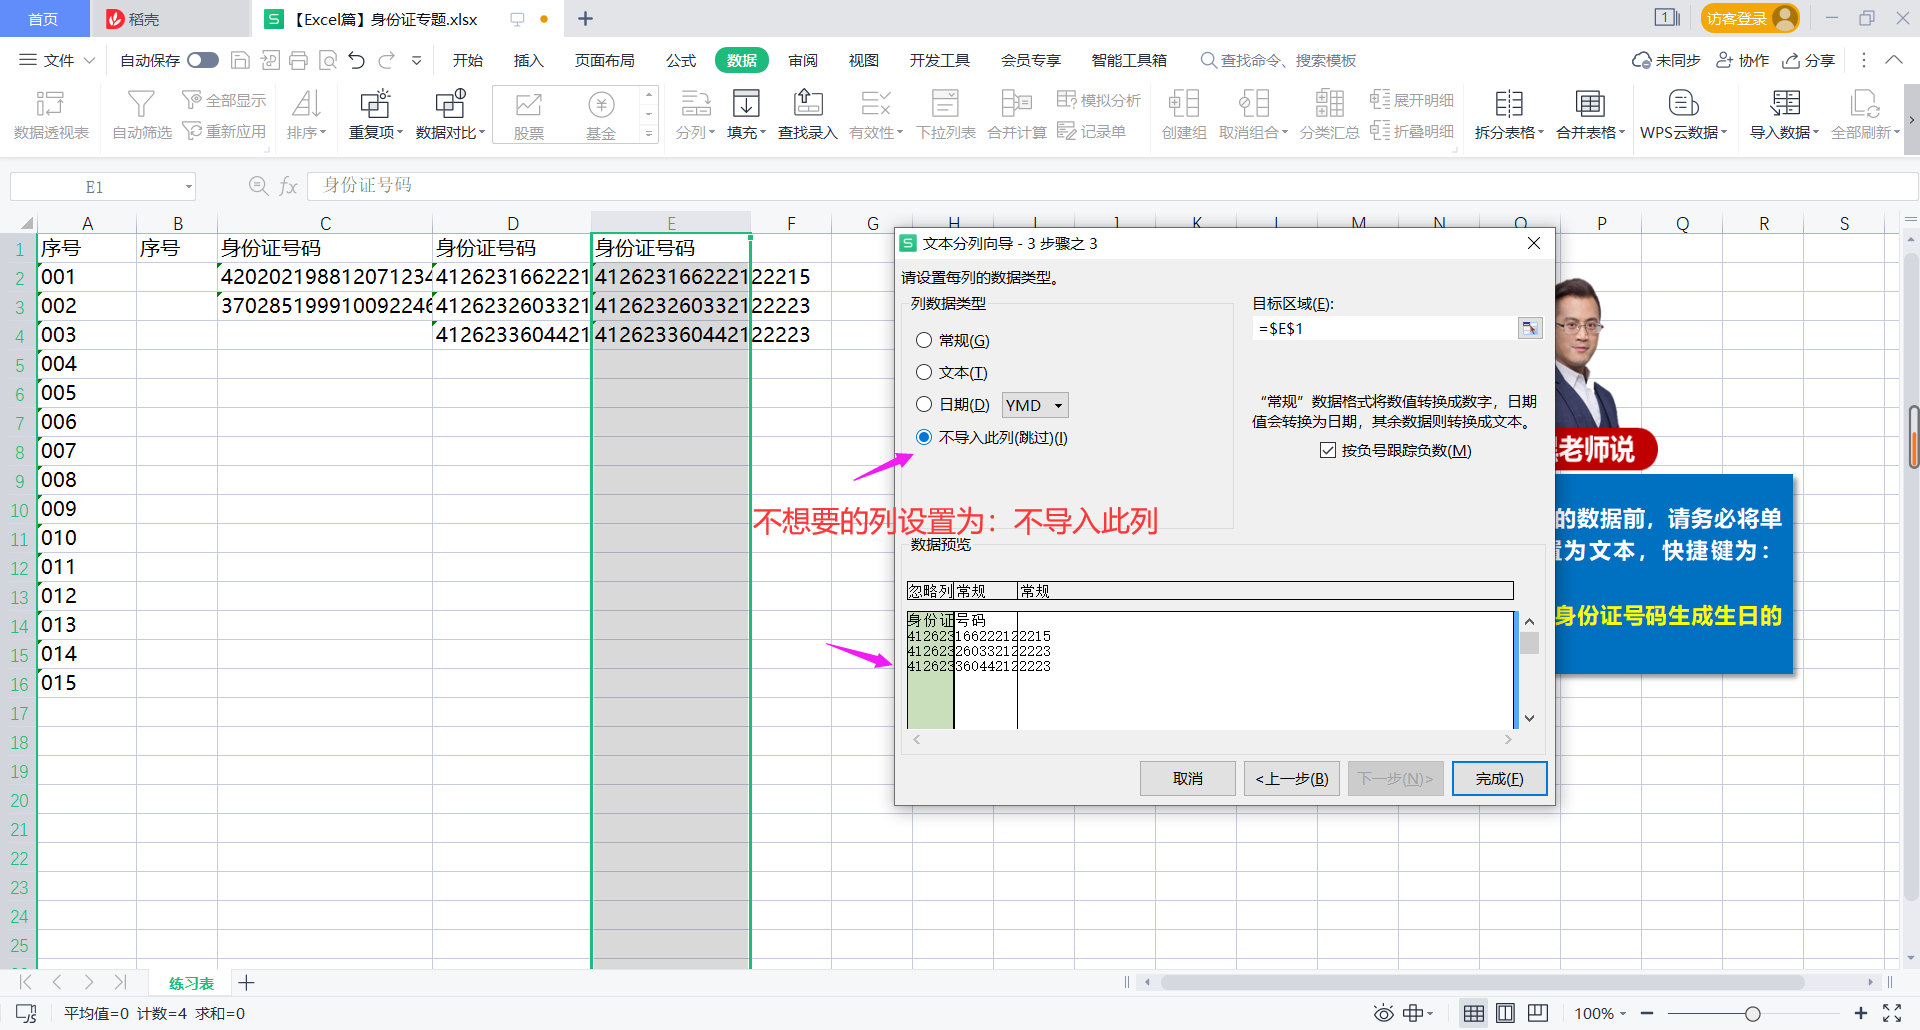Click the insert function fx icon
The width and height of the screenshot is (1920, 1030).
[288, 186]
